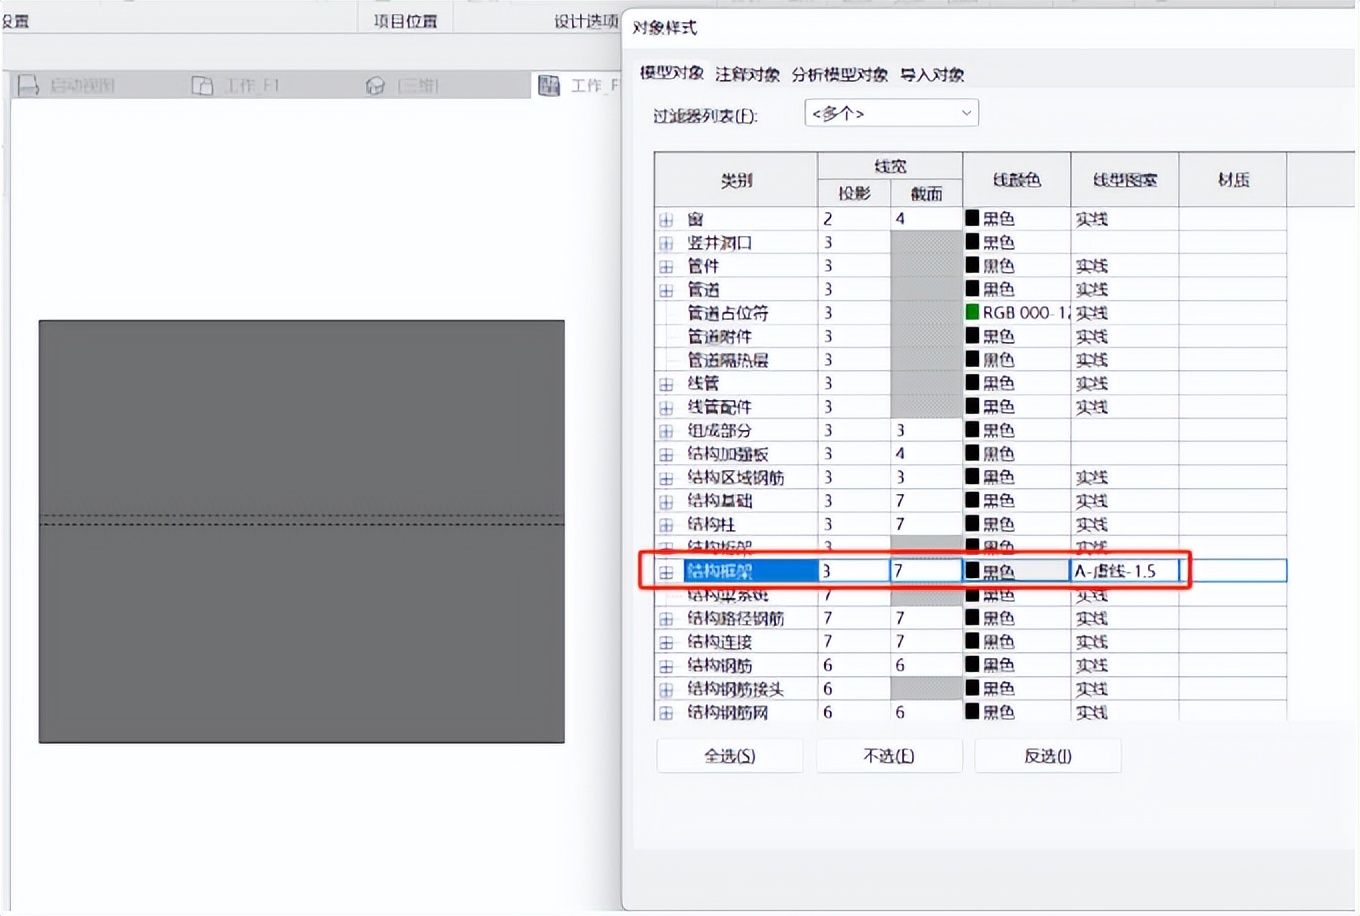Click the 全选(S) button
This screenshot has height=916, width=1360.
click(729, 756)
